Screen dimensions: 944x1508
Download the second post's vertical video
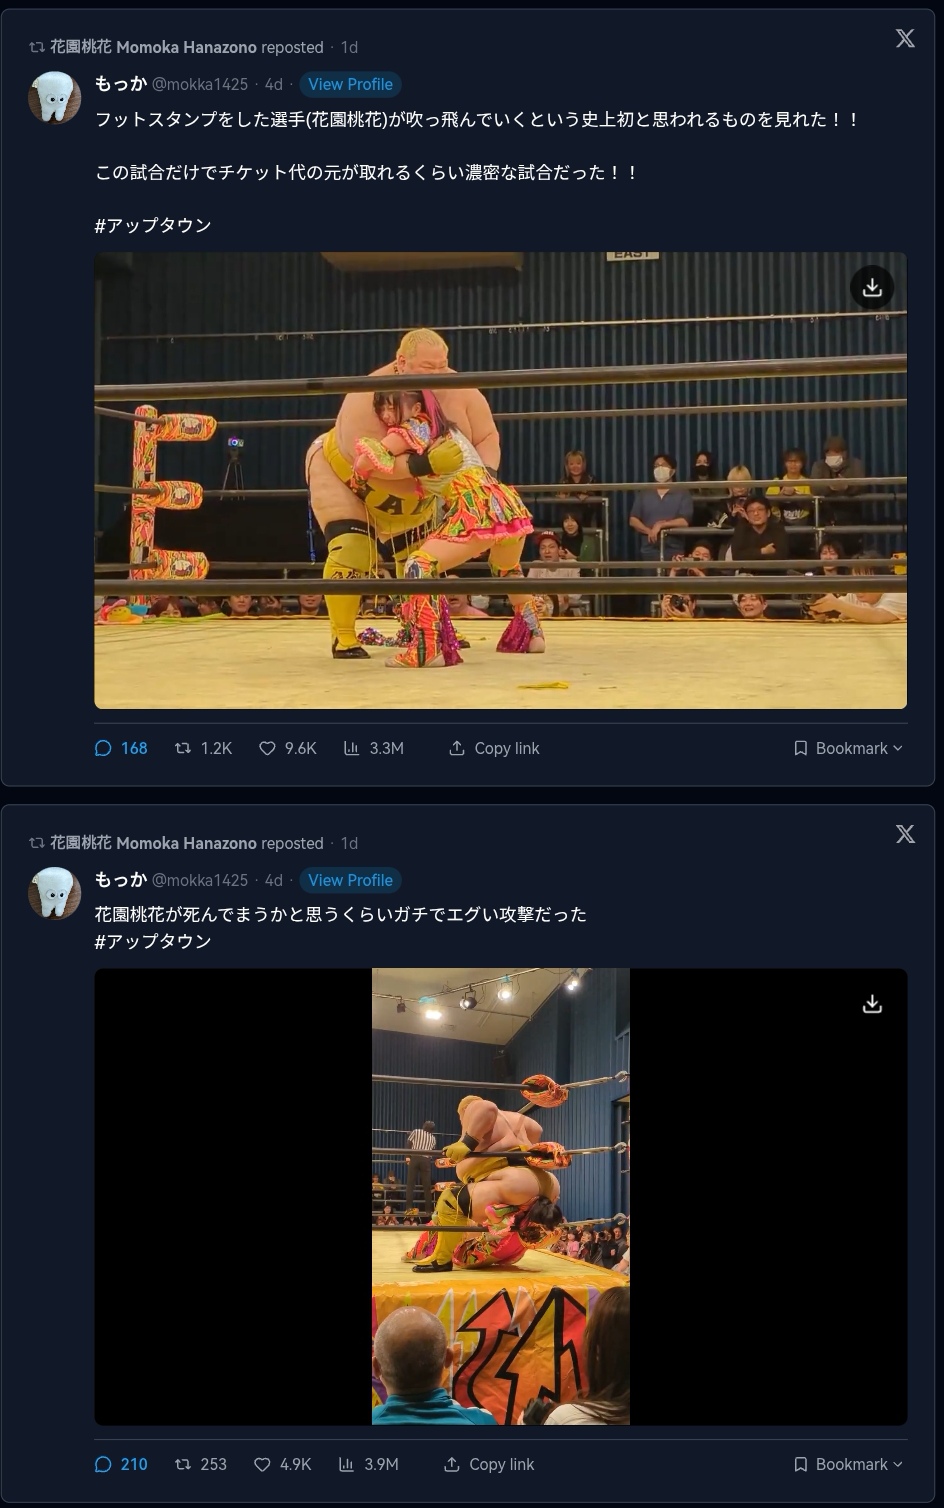[x=872, y=1003]
